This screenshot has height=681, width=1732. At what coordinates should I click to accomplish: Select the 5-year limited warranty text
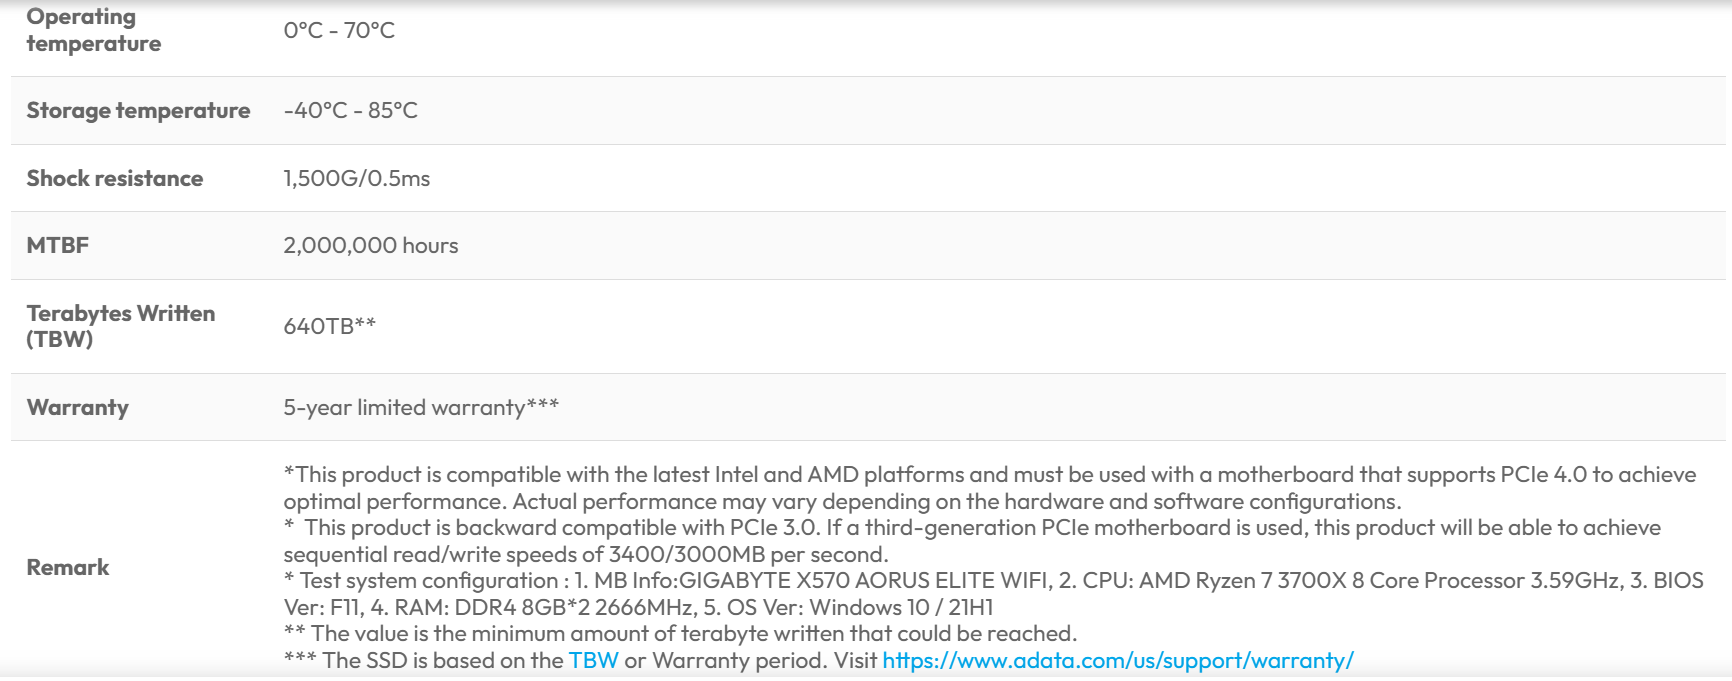[420, 408]
